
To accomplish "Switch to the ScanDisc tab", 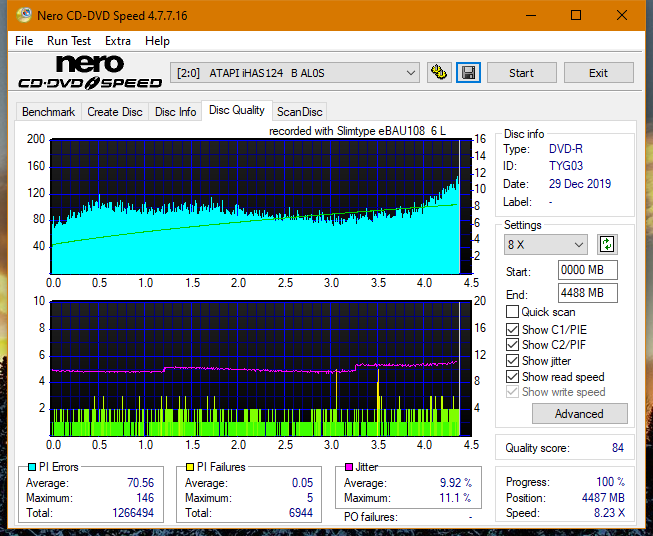I will click(299, 112).
